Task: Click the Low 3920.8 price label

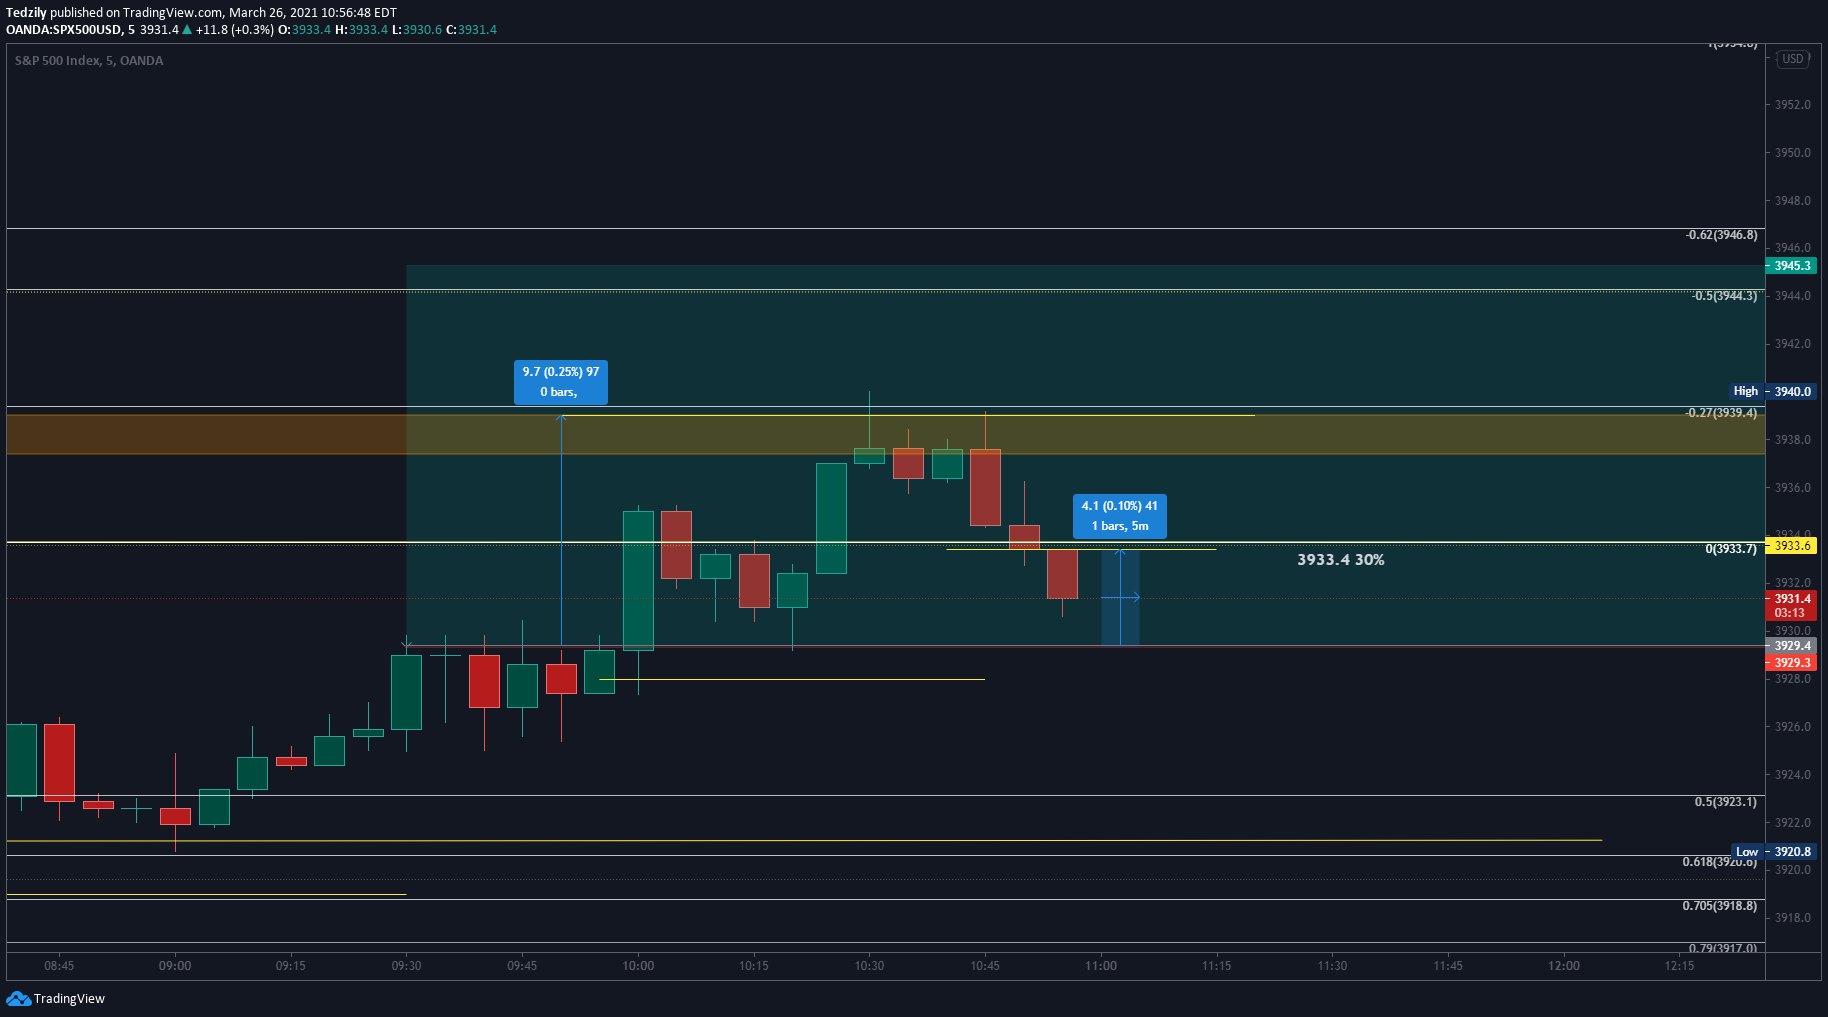Action: click(x=1773, y=852)
